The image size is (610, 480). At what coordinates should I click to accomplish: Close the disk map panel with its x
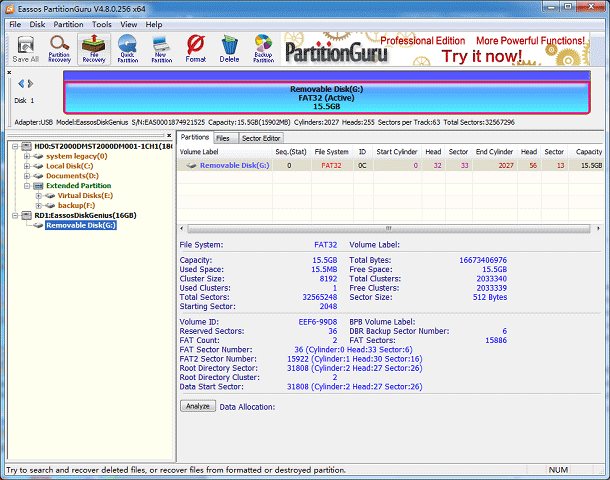9,72
